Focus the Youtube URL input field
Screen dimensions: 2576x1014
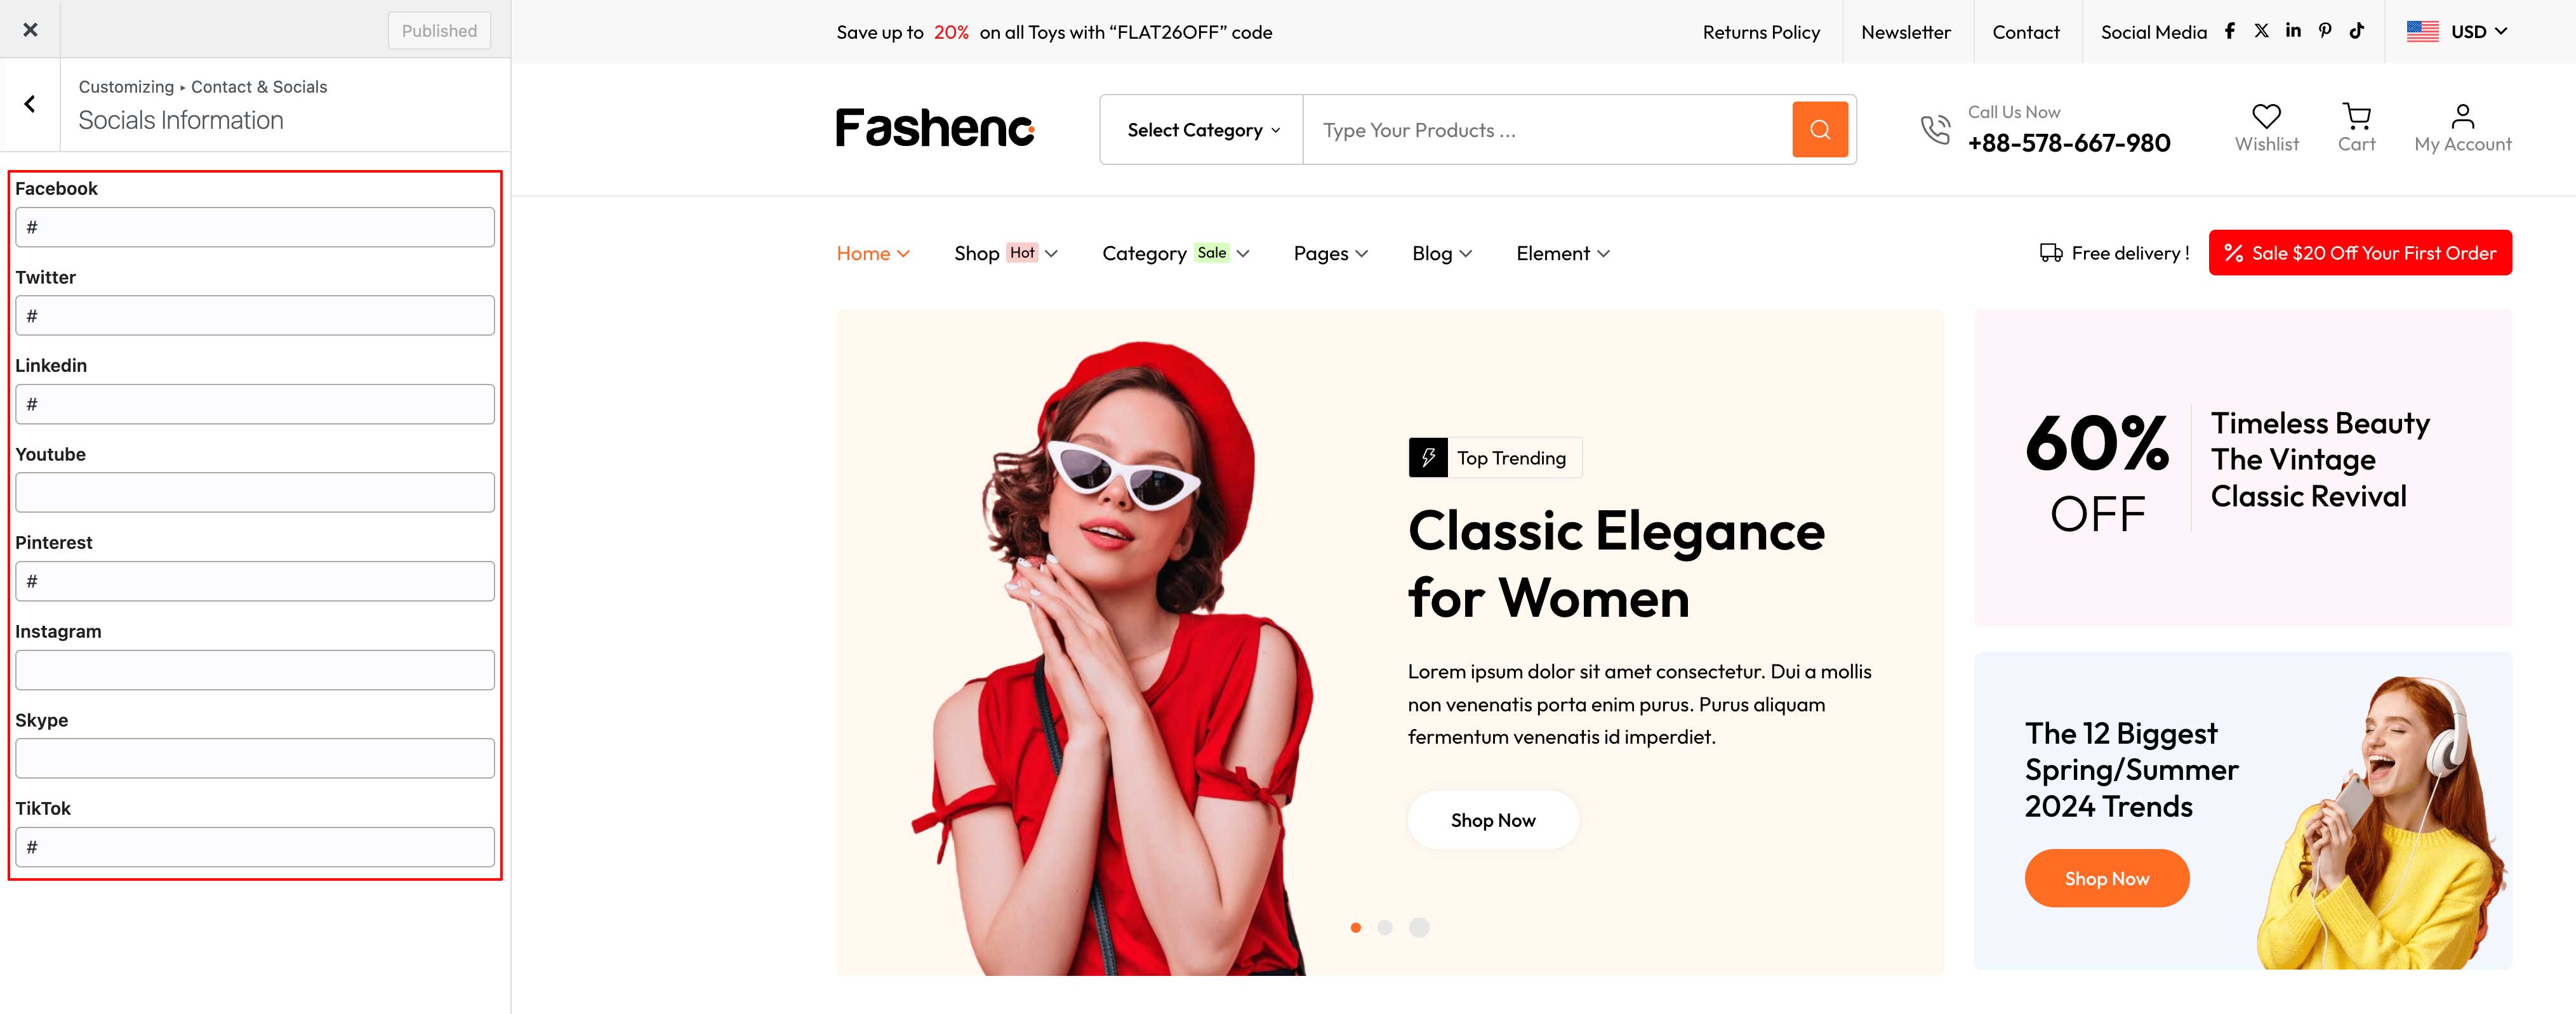click(255, 493)
